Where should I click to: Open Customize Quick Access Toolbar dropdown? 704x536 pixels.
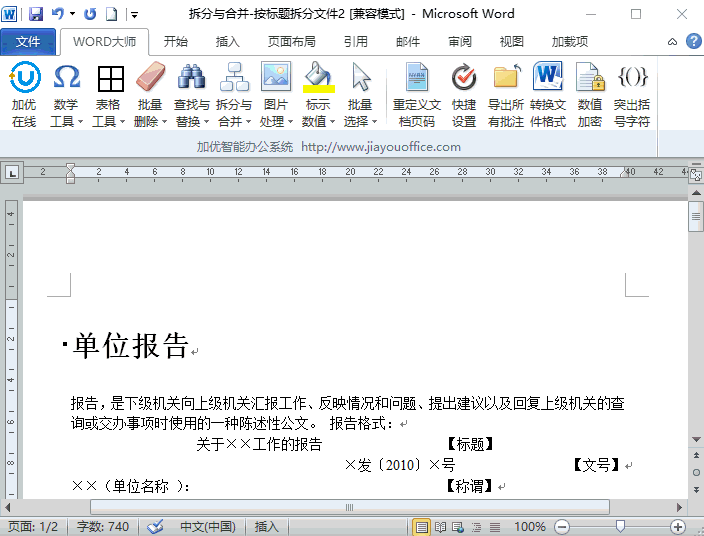pyautogui.click(x=134, y=15)
